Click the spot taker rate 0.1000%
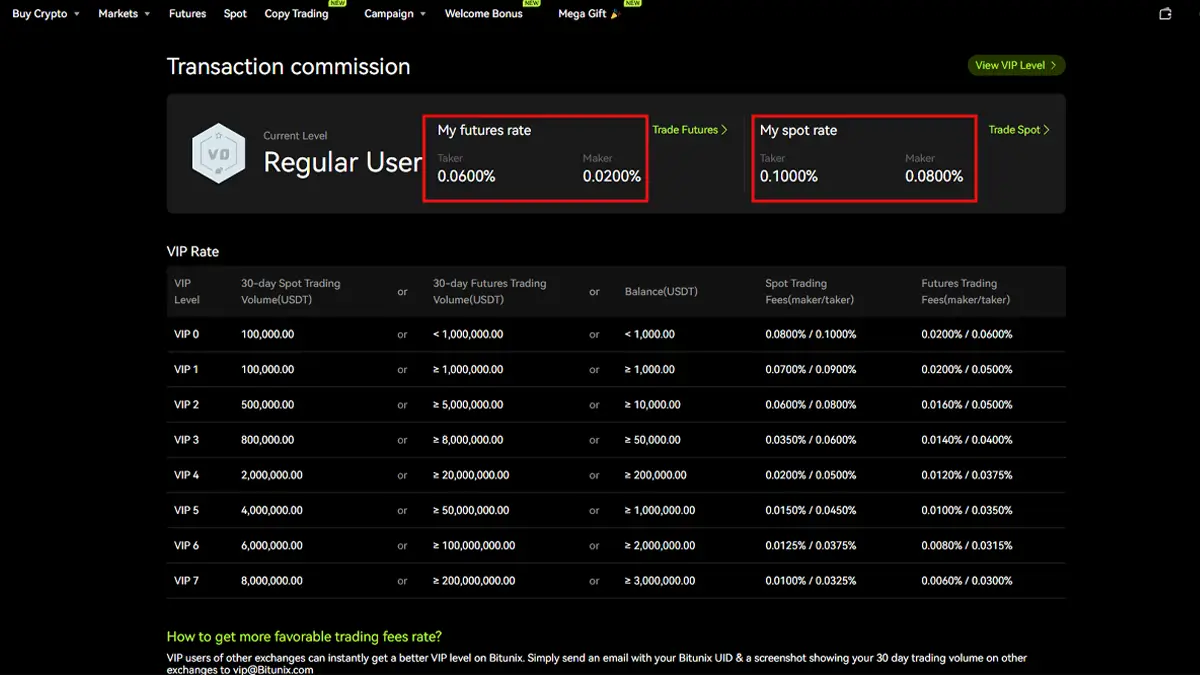Viewport: 1200px width, 675px height. (x=789, y=176)
